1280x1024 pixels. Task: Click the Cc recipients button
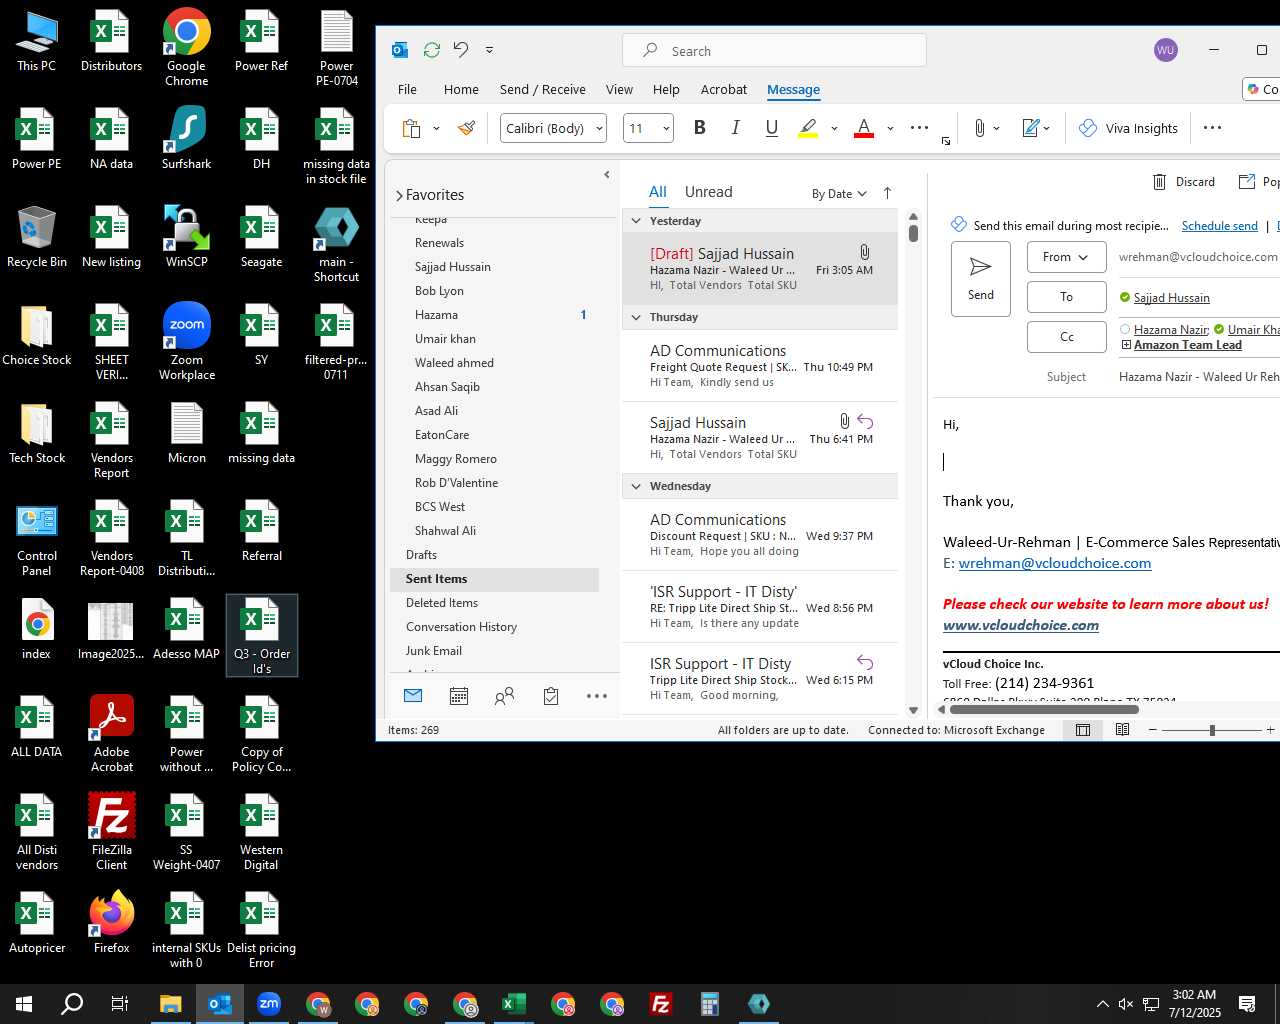pos(1066,337)
